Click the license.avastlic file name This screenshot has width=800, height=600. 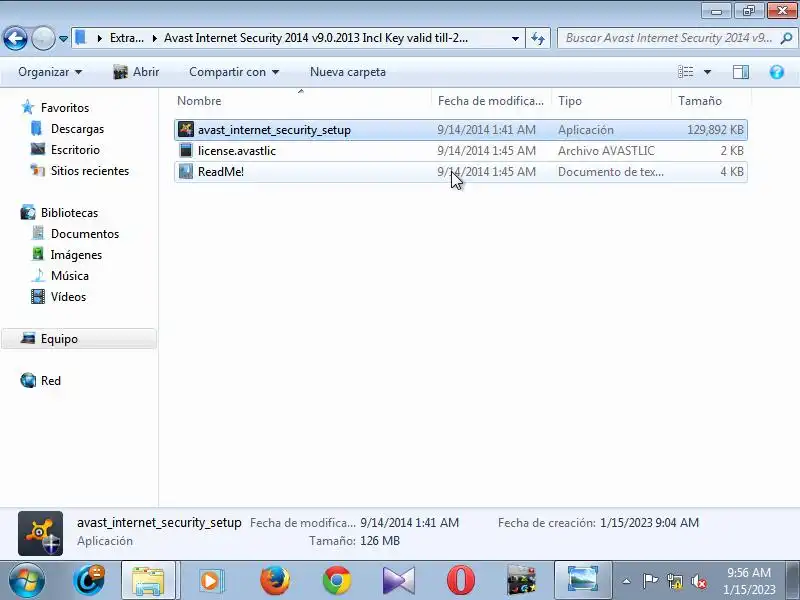coord(237,151)
